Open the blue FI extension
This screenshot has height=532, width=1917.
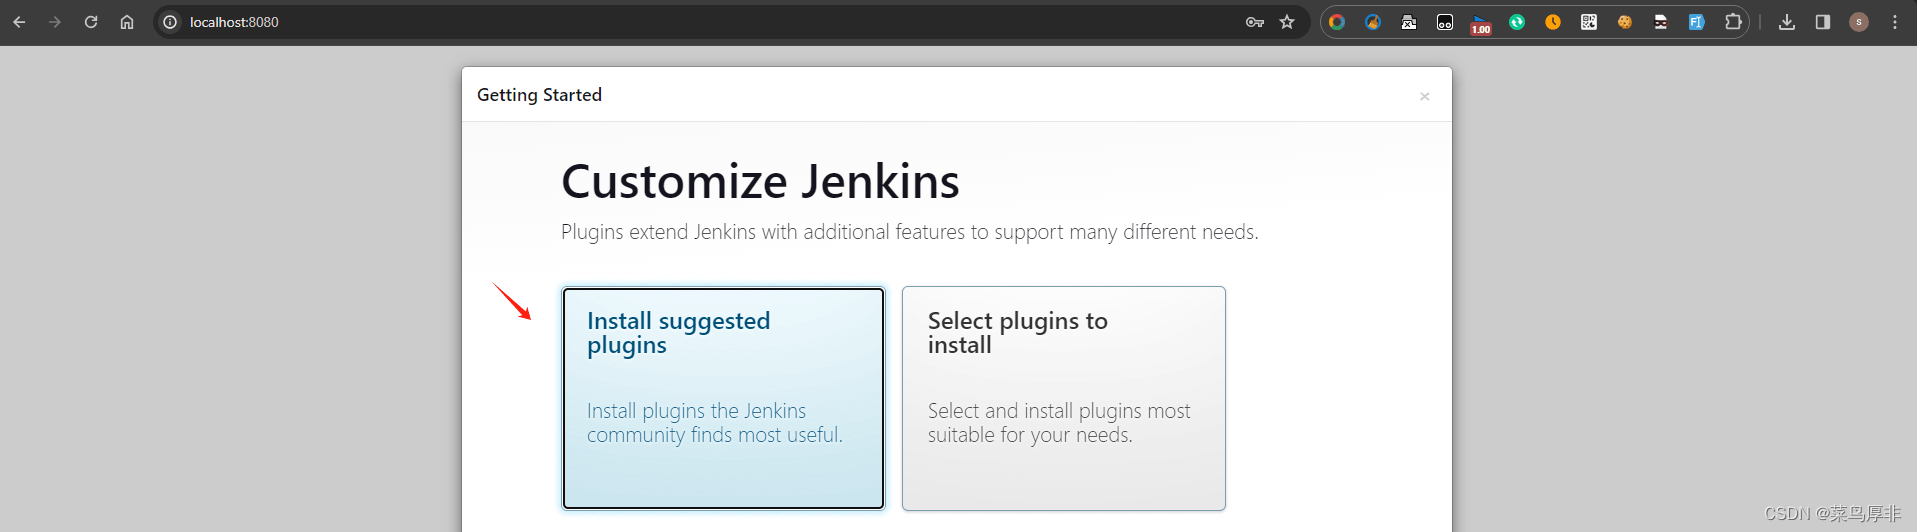pos(1697,22)
